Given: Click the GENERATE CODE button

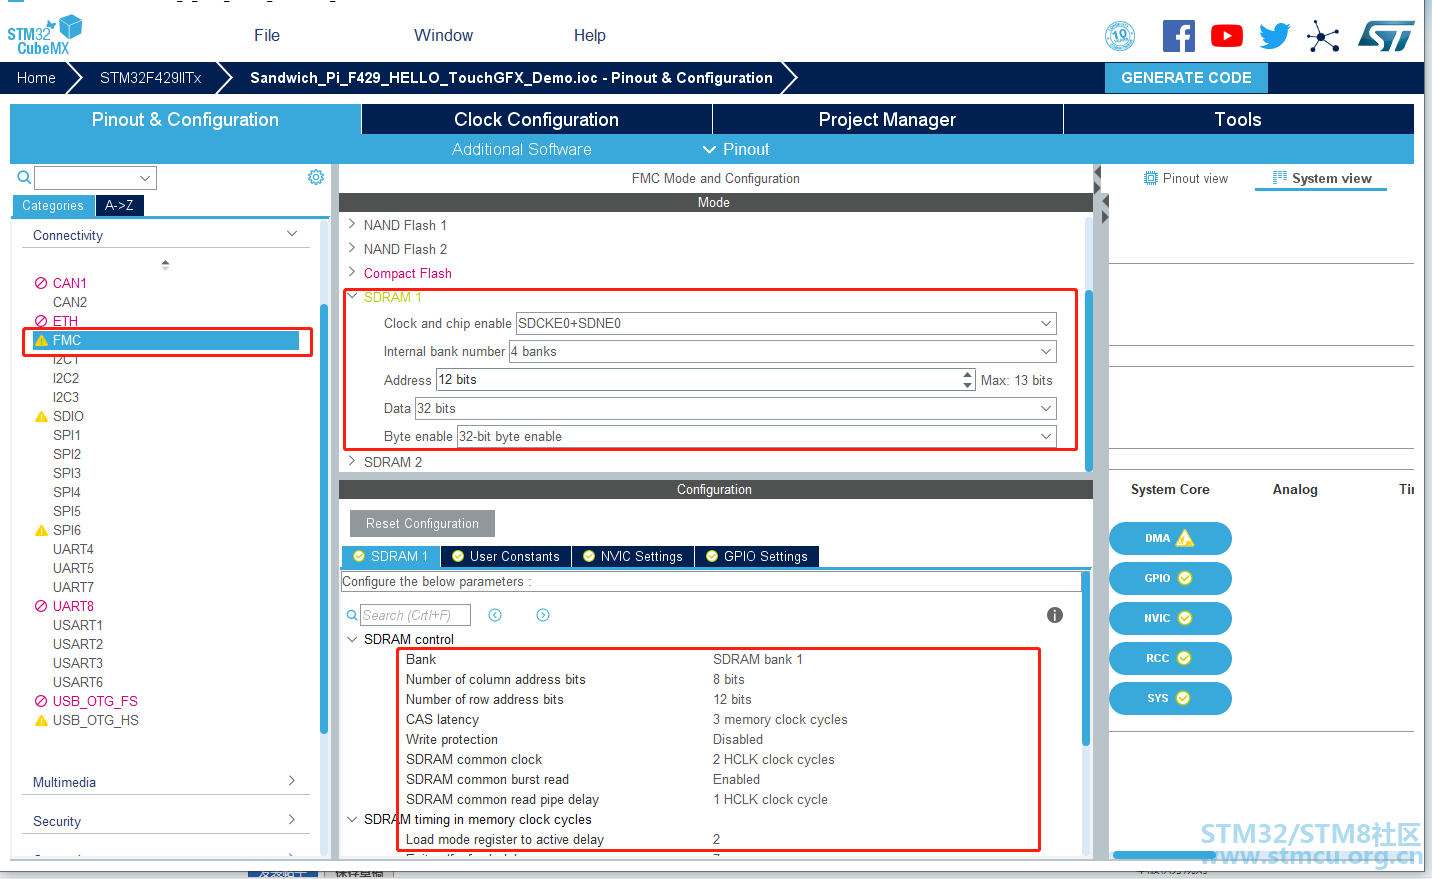Looking at the screenshot, I should coord(1186,78).
